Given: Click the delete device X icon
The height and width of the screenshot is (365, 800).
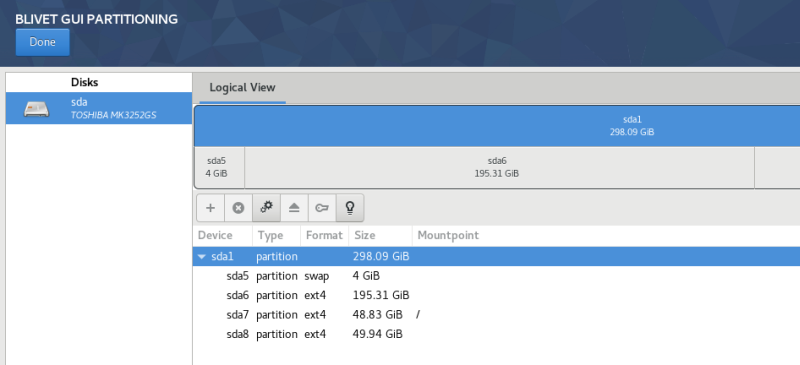Looking at the screenshot, I should (238, 208).
